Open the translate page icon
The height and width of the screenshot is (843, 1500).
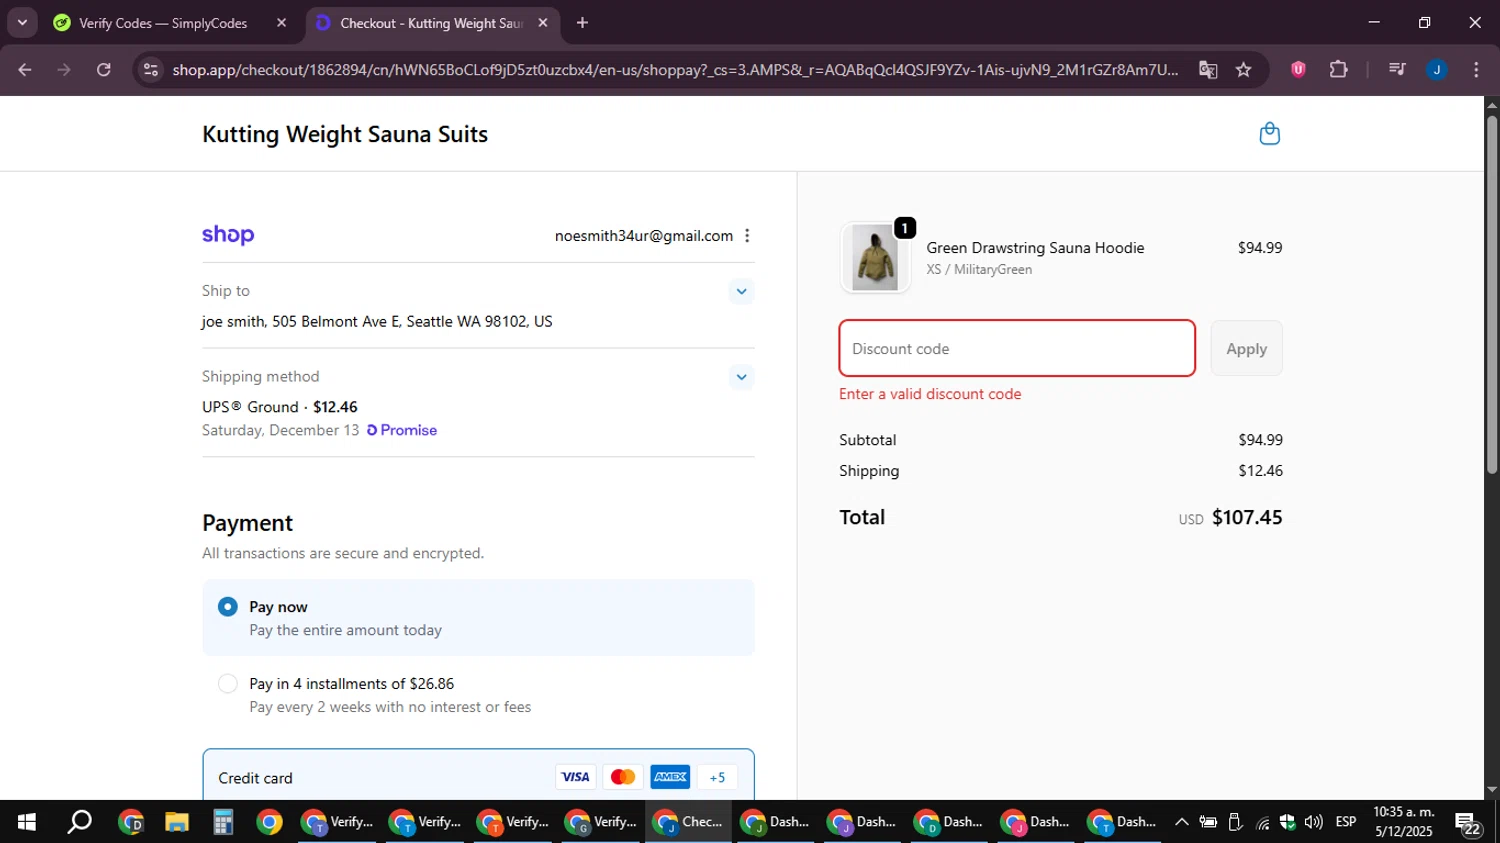click(1208, 70)
